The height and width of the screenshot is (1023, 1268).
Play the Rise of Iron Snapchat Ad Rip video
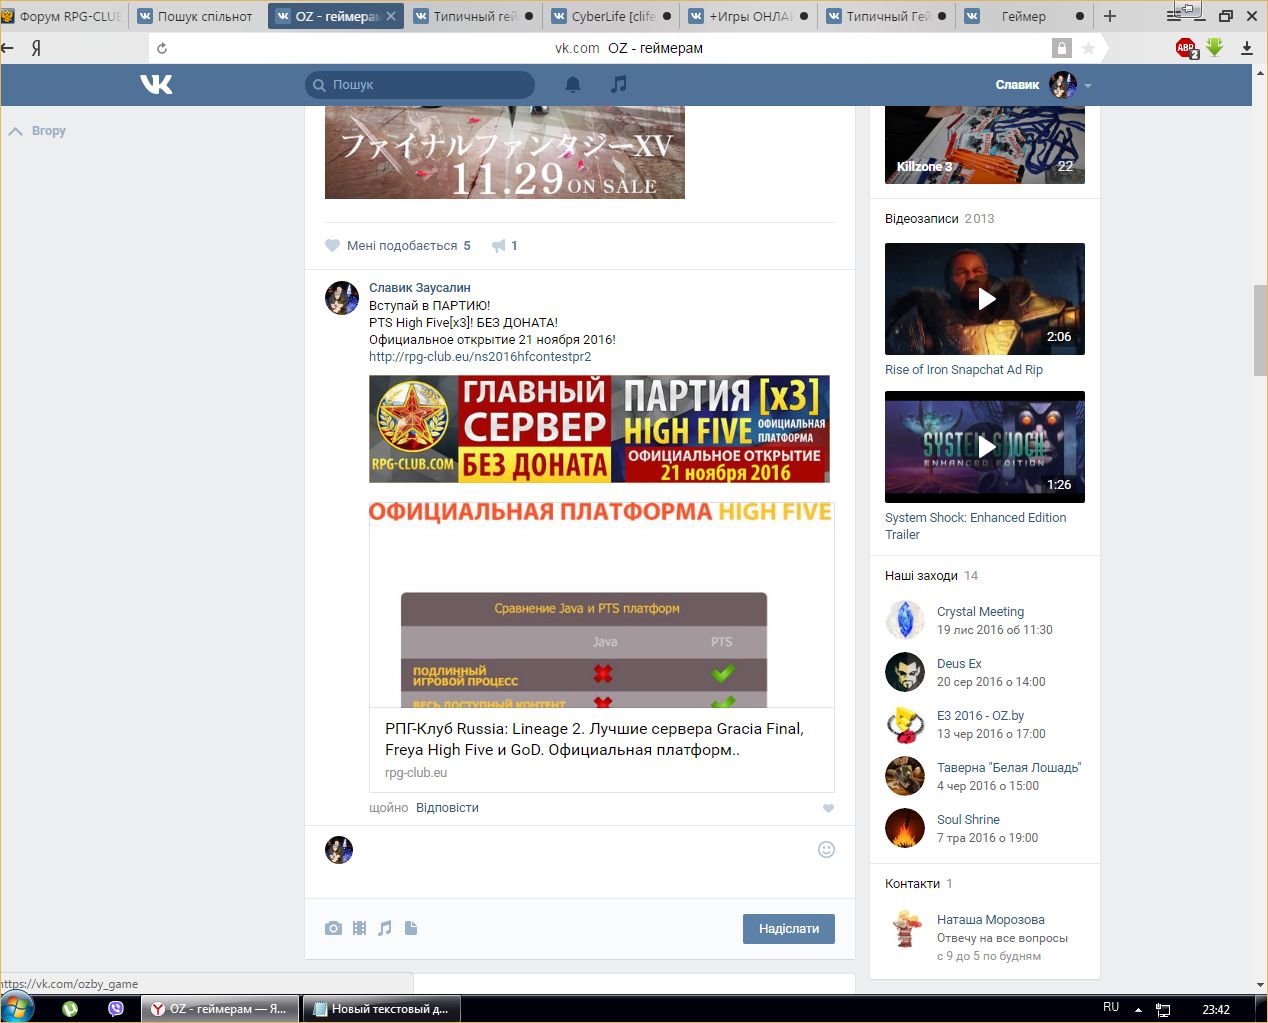click(x=985, y=299)
